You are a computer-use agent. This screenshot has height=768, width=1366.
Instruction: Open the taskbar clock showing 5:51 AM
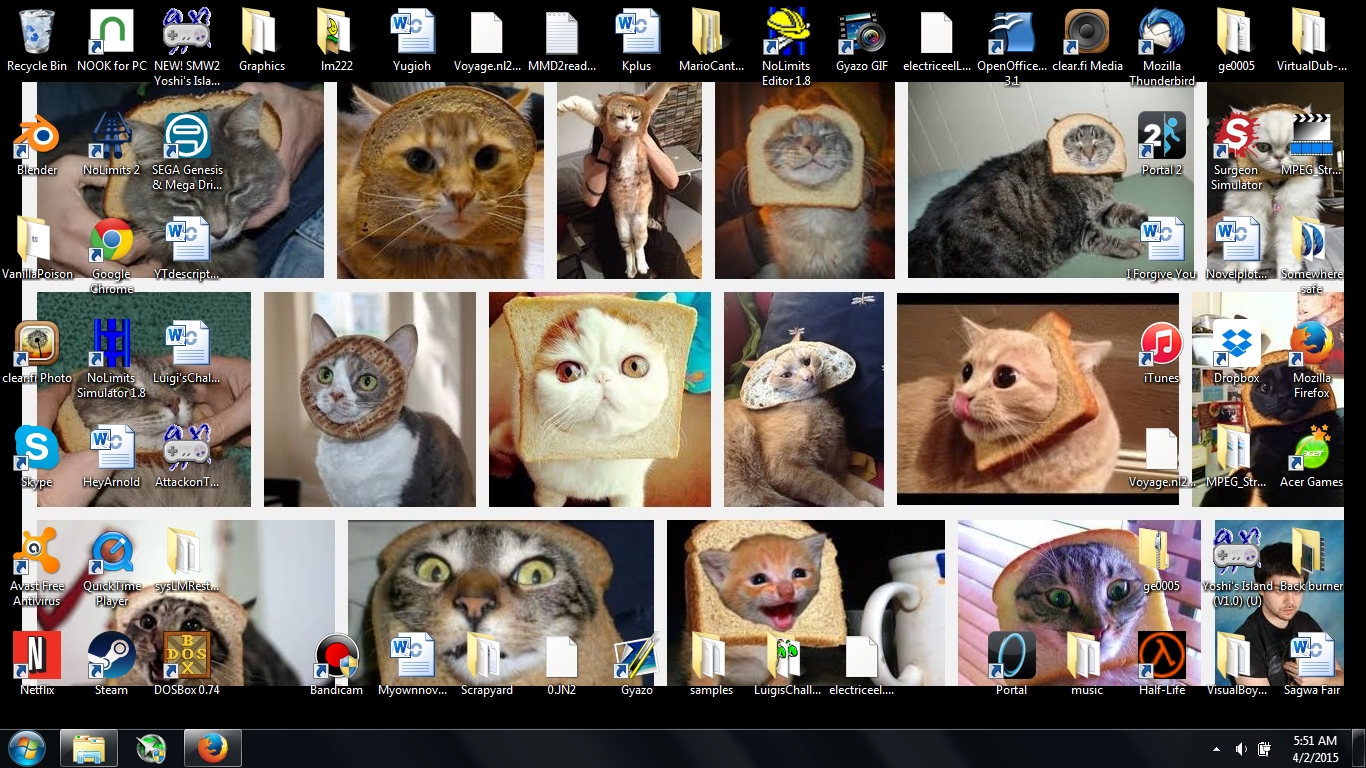pyautogui.click(x=1315, y=748)
